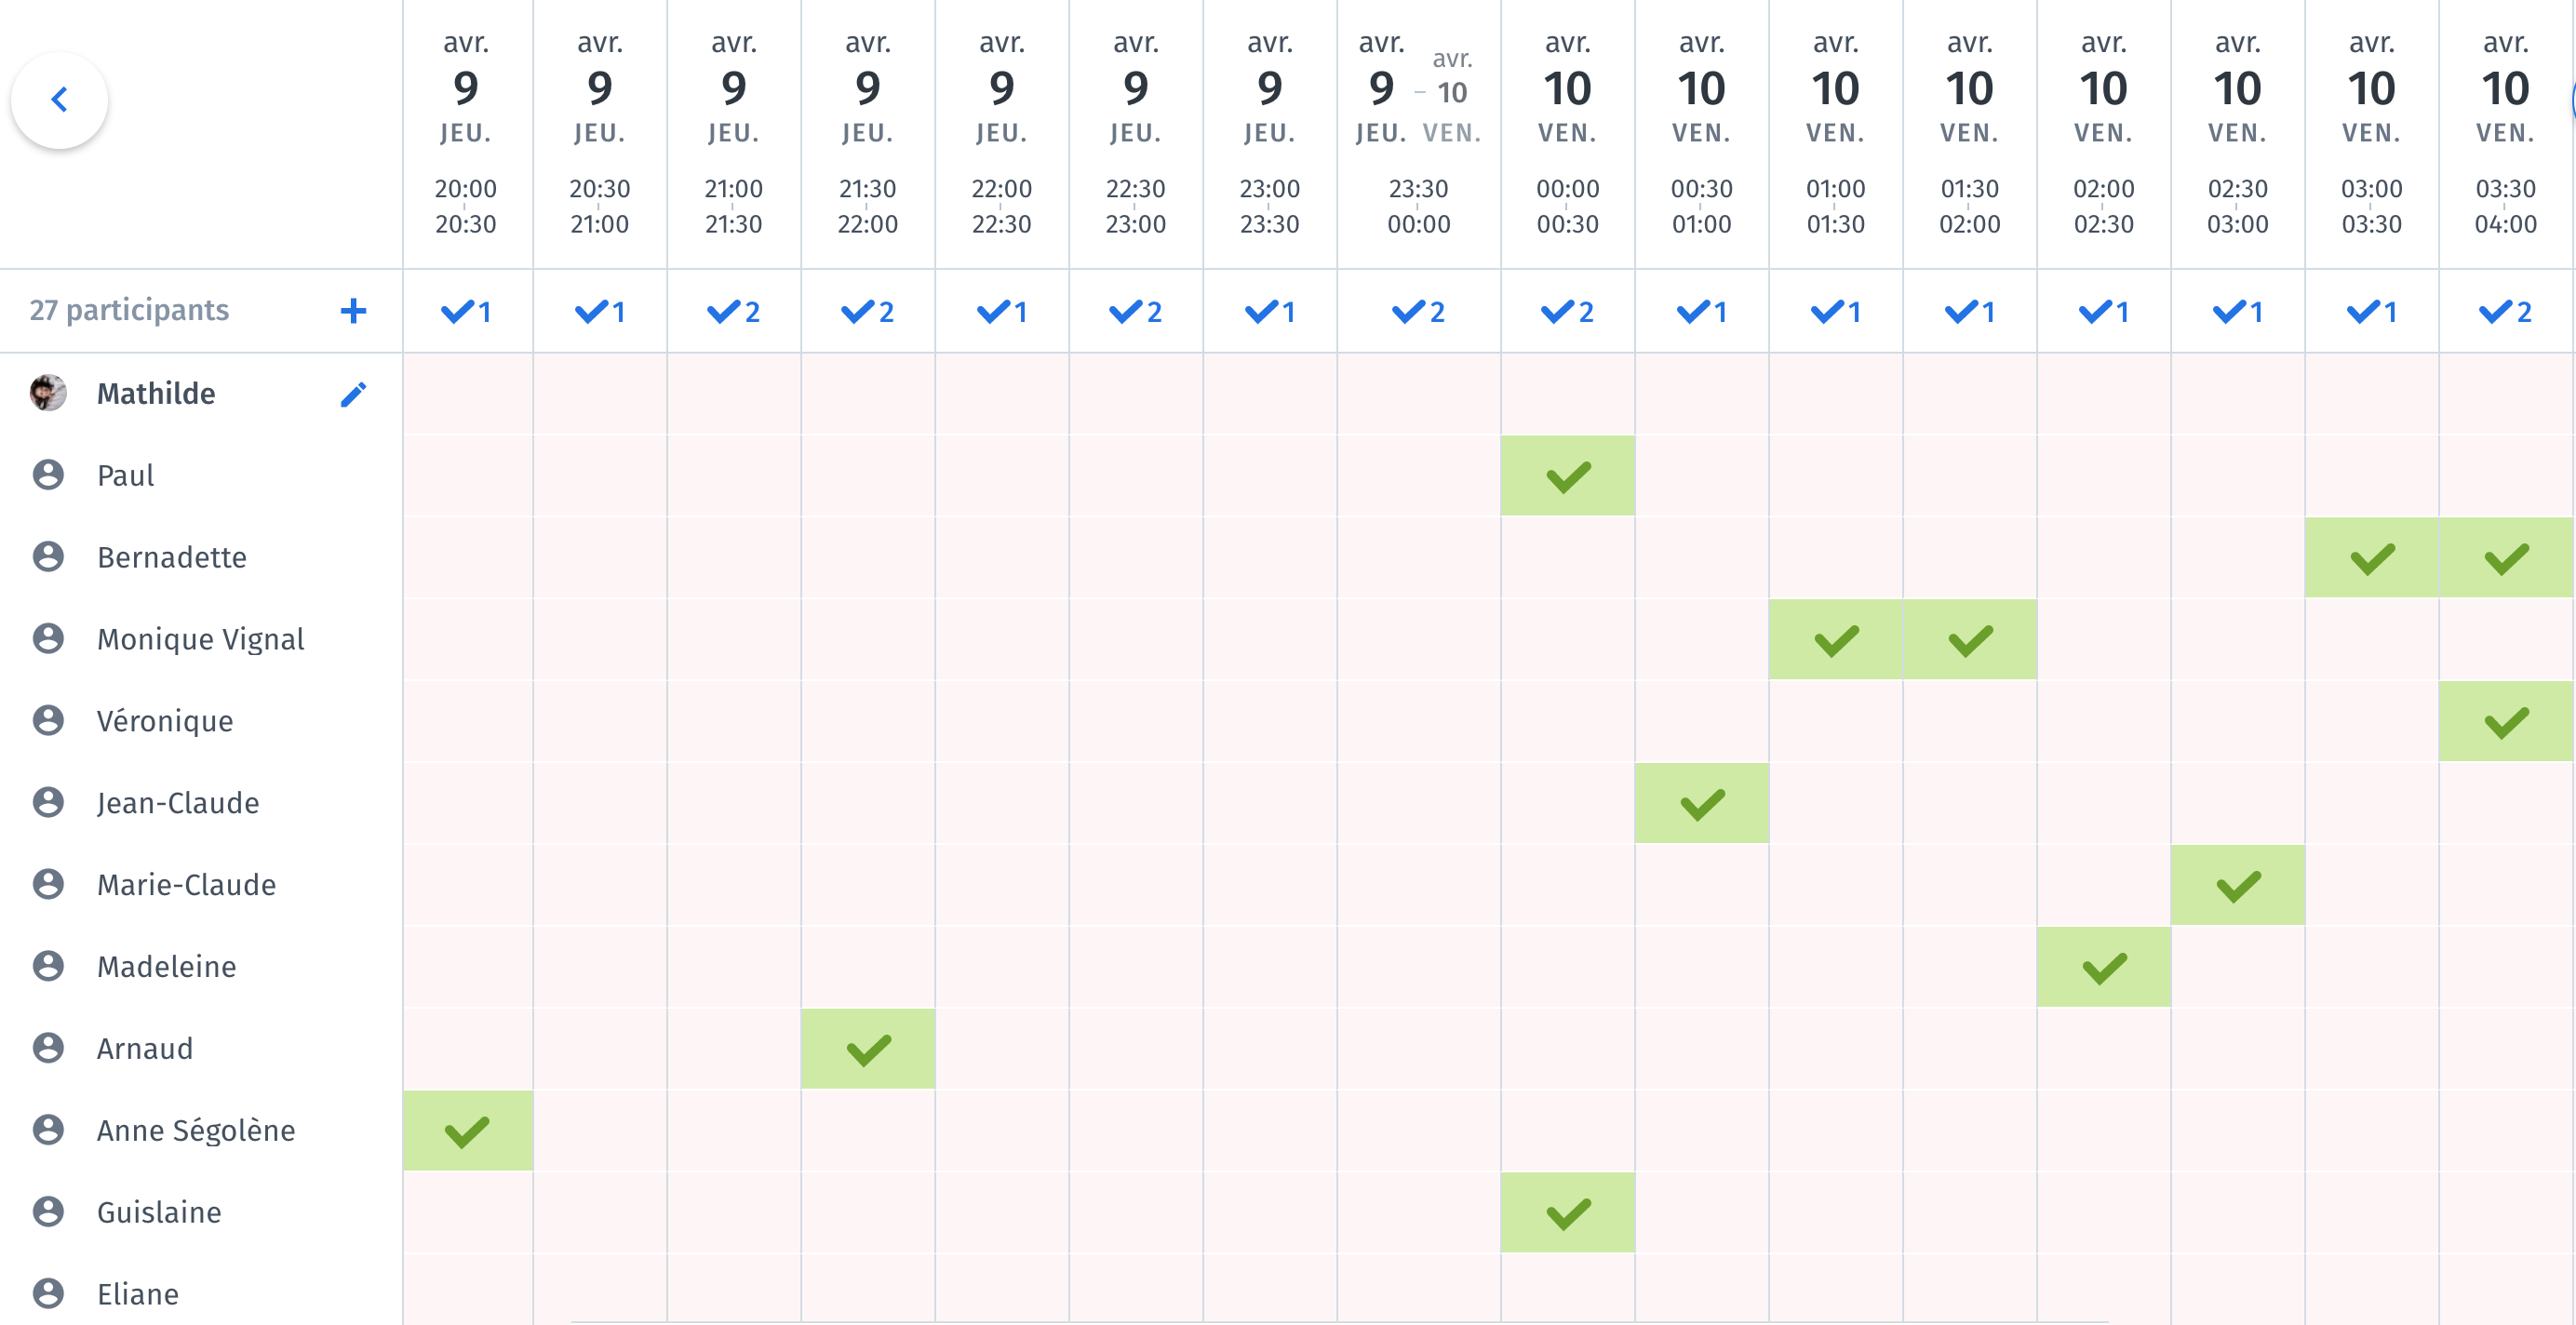Screen dimensions: 2576x1325
Task: Click the name Véronique in participant list
Action: tap(165, 721)
